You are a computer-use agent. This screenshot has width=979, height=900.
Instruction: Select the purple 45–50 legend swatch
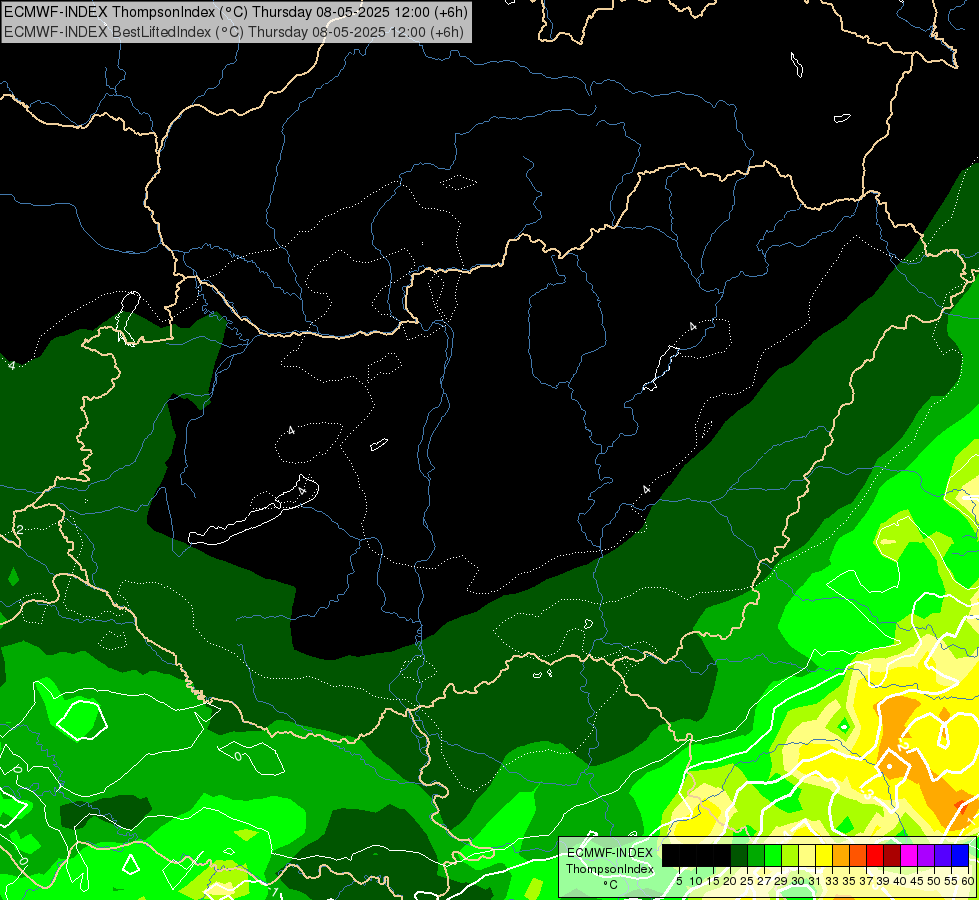tap(926, 855)
